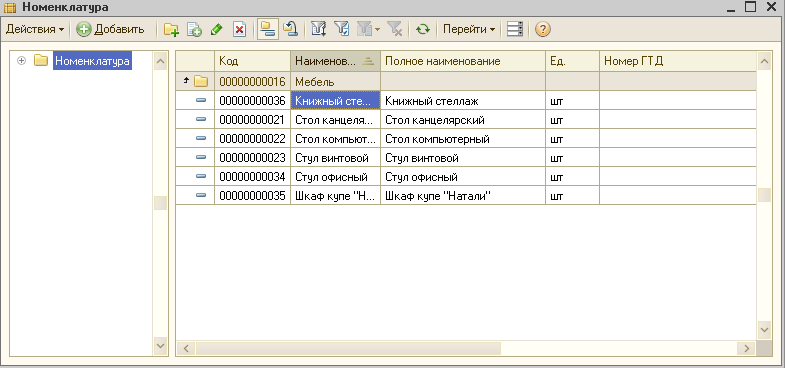
Task: Click the Код column header
Action: coord(252,61)
